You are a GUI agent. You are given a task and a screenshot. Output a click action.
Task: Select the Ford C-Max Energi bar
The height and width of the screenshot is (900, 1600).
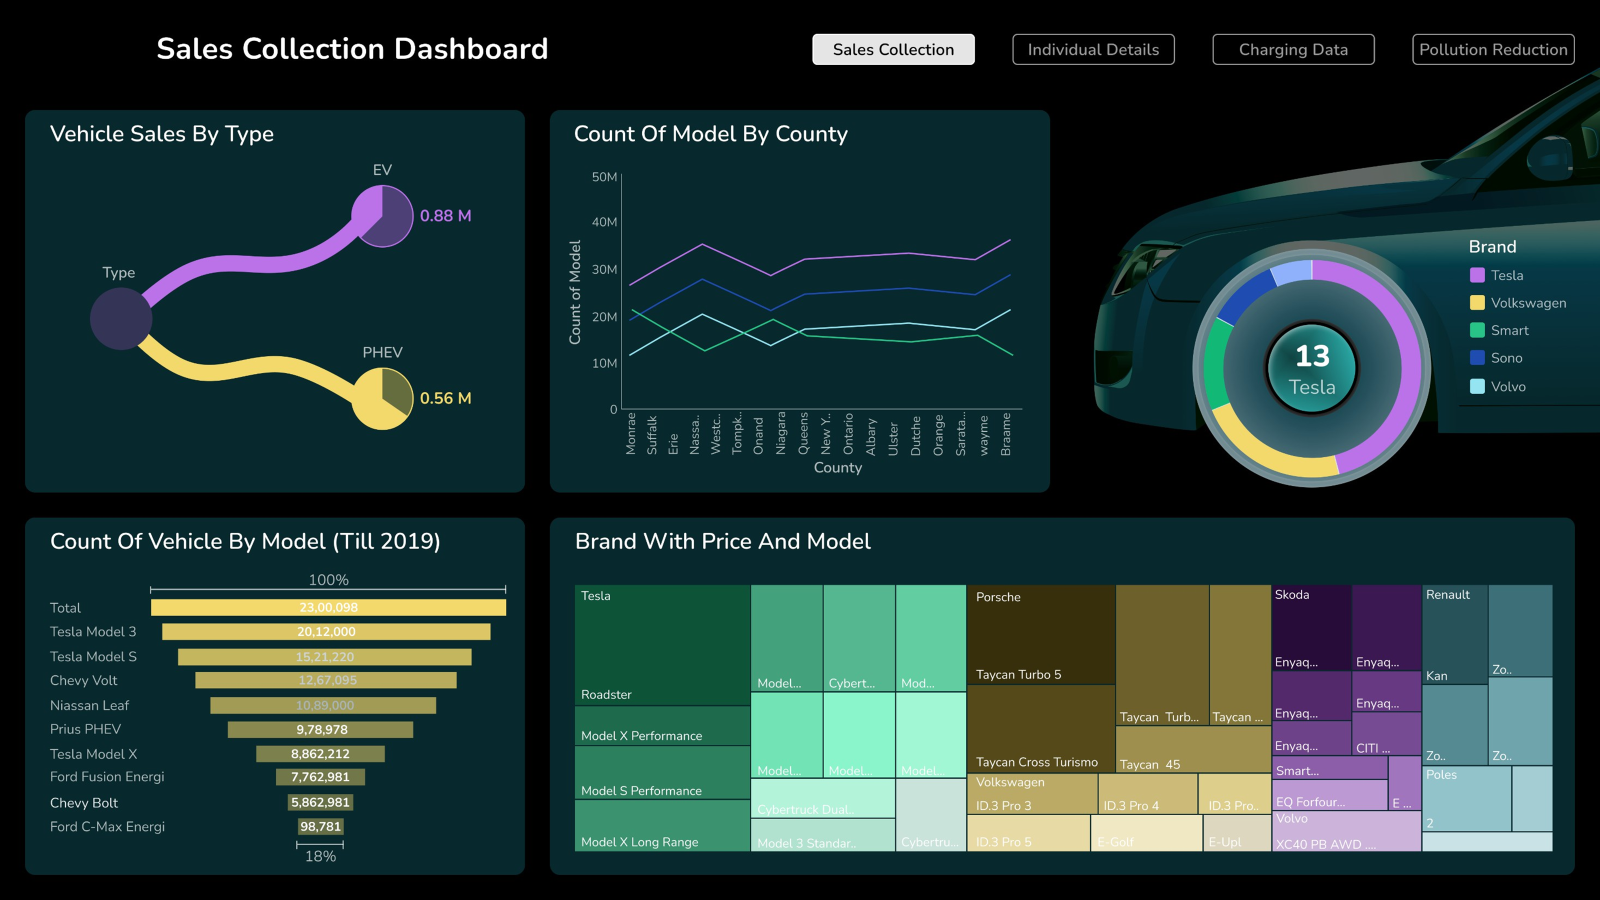pyautogui.click(x=320, y=827)
